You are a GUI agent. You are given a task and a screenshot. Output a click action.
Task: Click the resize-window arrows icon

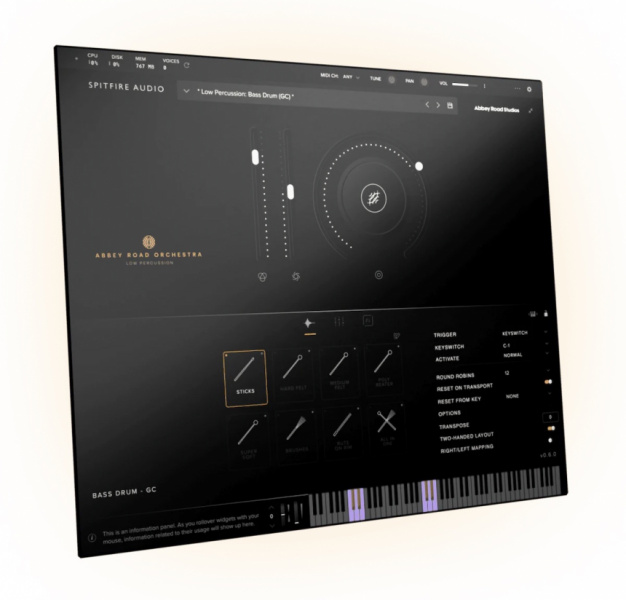point(531,111)
